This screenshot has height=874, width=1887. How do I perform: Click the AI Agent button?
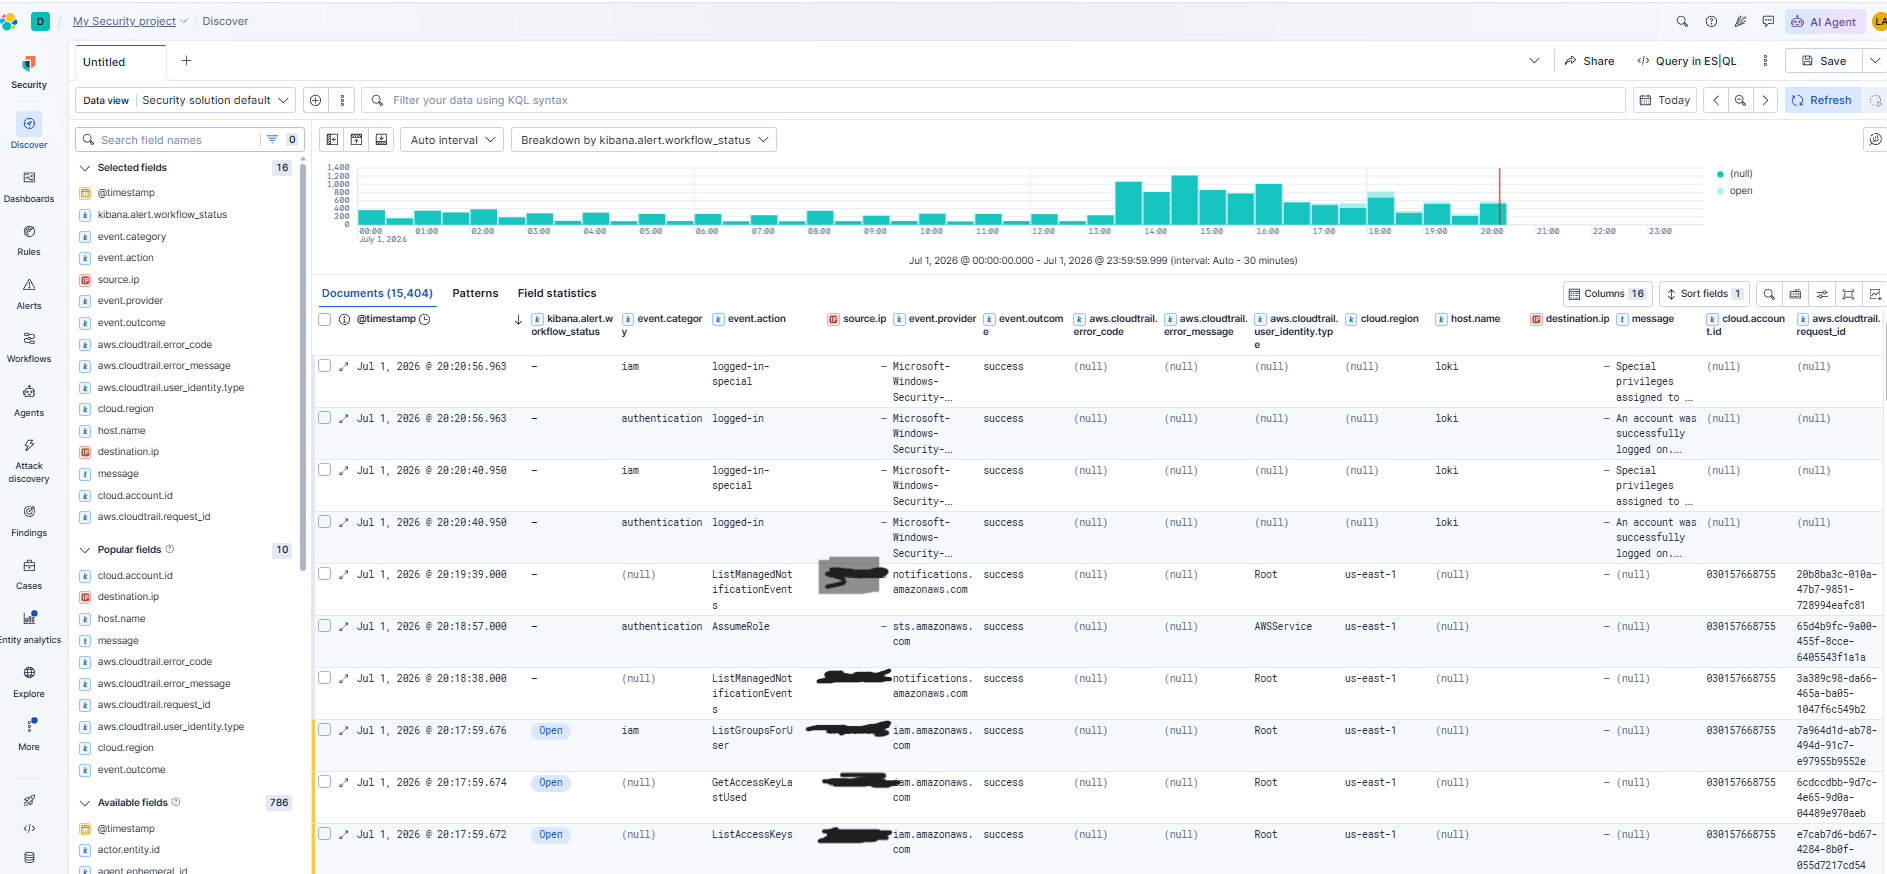pyautogui.click(x=1823, y=22)
